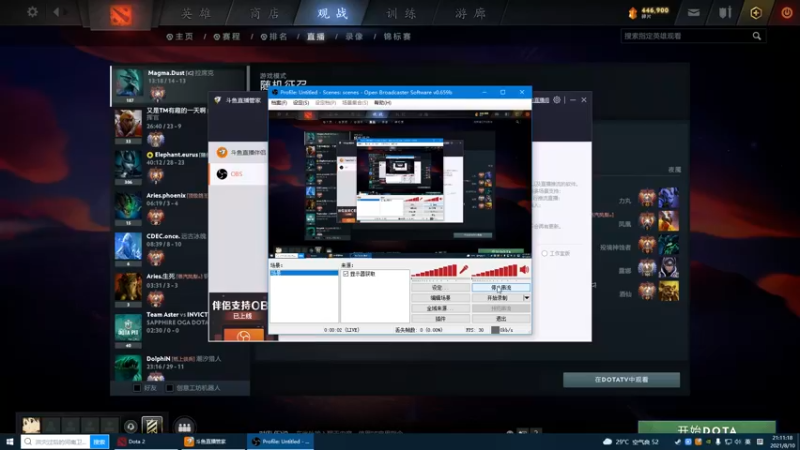Click the 编辑场景 edit scene button

(x=440, y=298)
